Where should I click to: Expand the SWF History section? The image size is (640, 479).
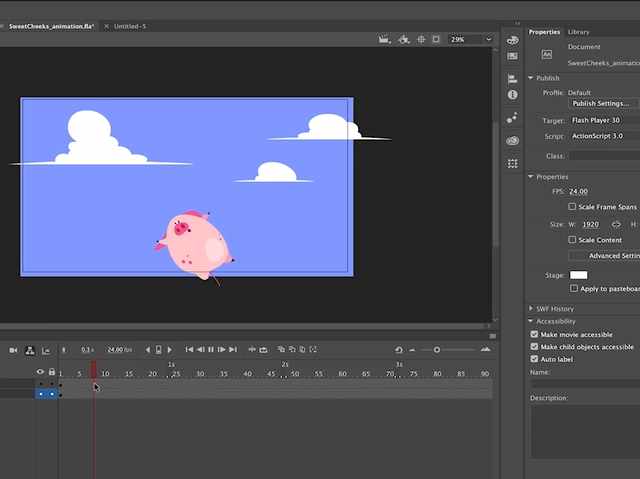(531, 308)
